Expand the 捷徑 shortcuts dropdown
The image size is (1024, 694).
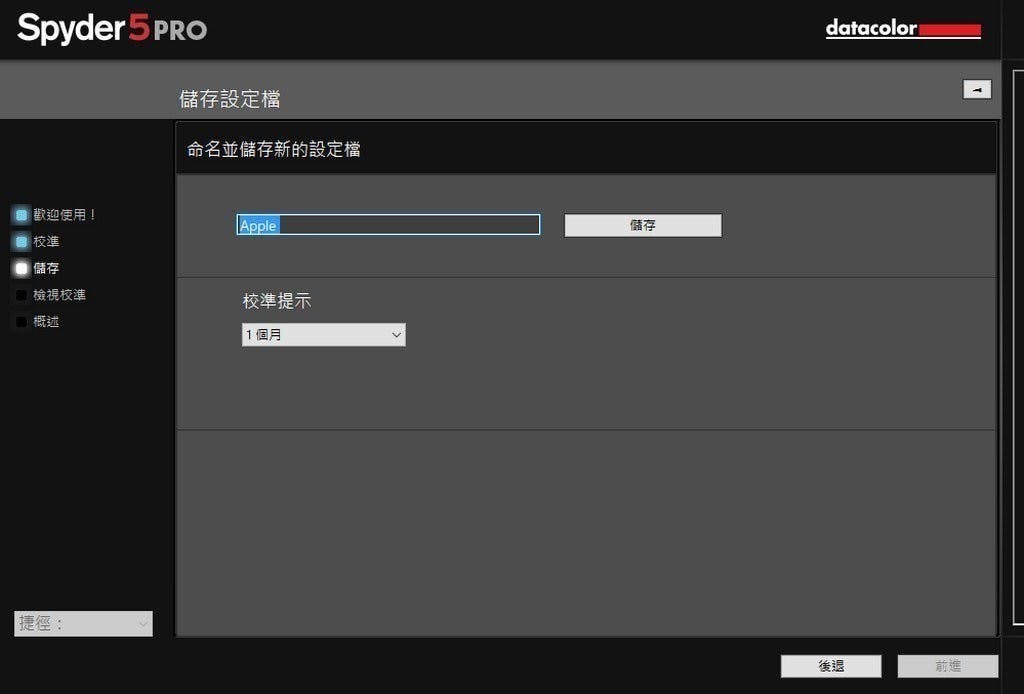[82, 623]
